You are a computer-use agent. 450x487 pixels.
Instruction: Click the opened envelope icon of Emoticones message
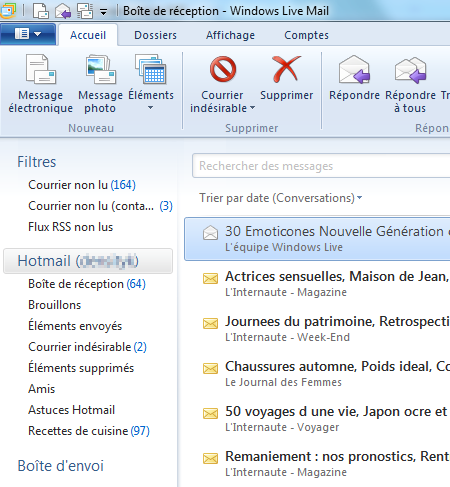pos(211,233)
